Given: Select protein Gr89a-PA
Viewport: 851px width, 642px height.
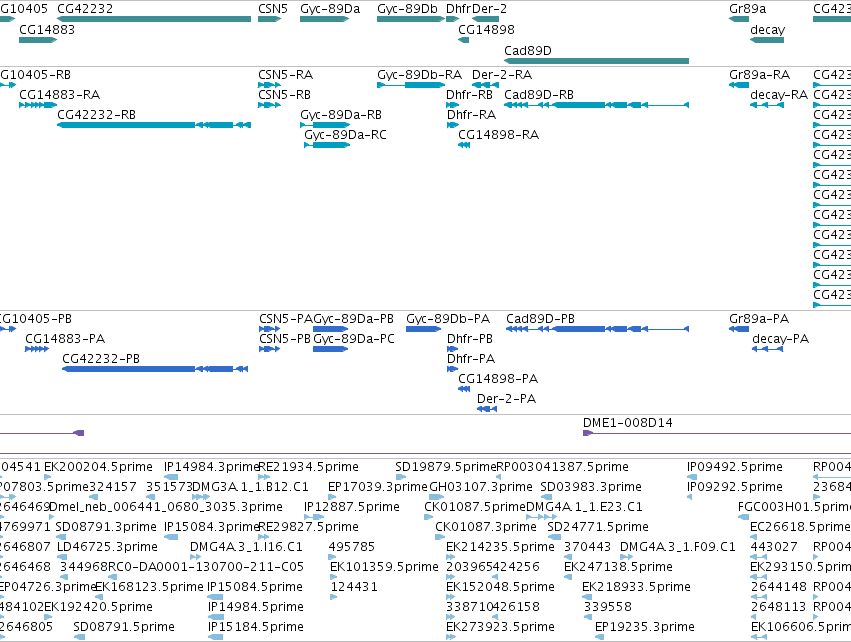Looking at the screenshot, I should (x=759, y=319).
